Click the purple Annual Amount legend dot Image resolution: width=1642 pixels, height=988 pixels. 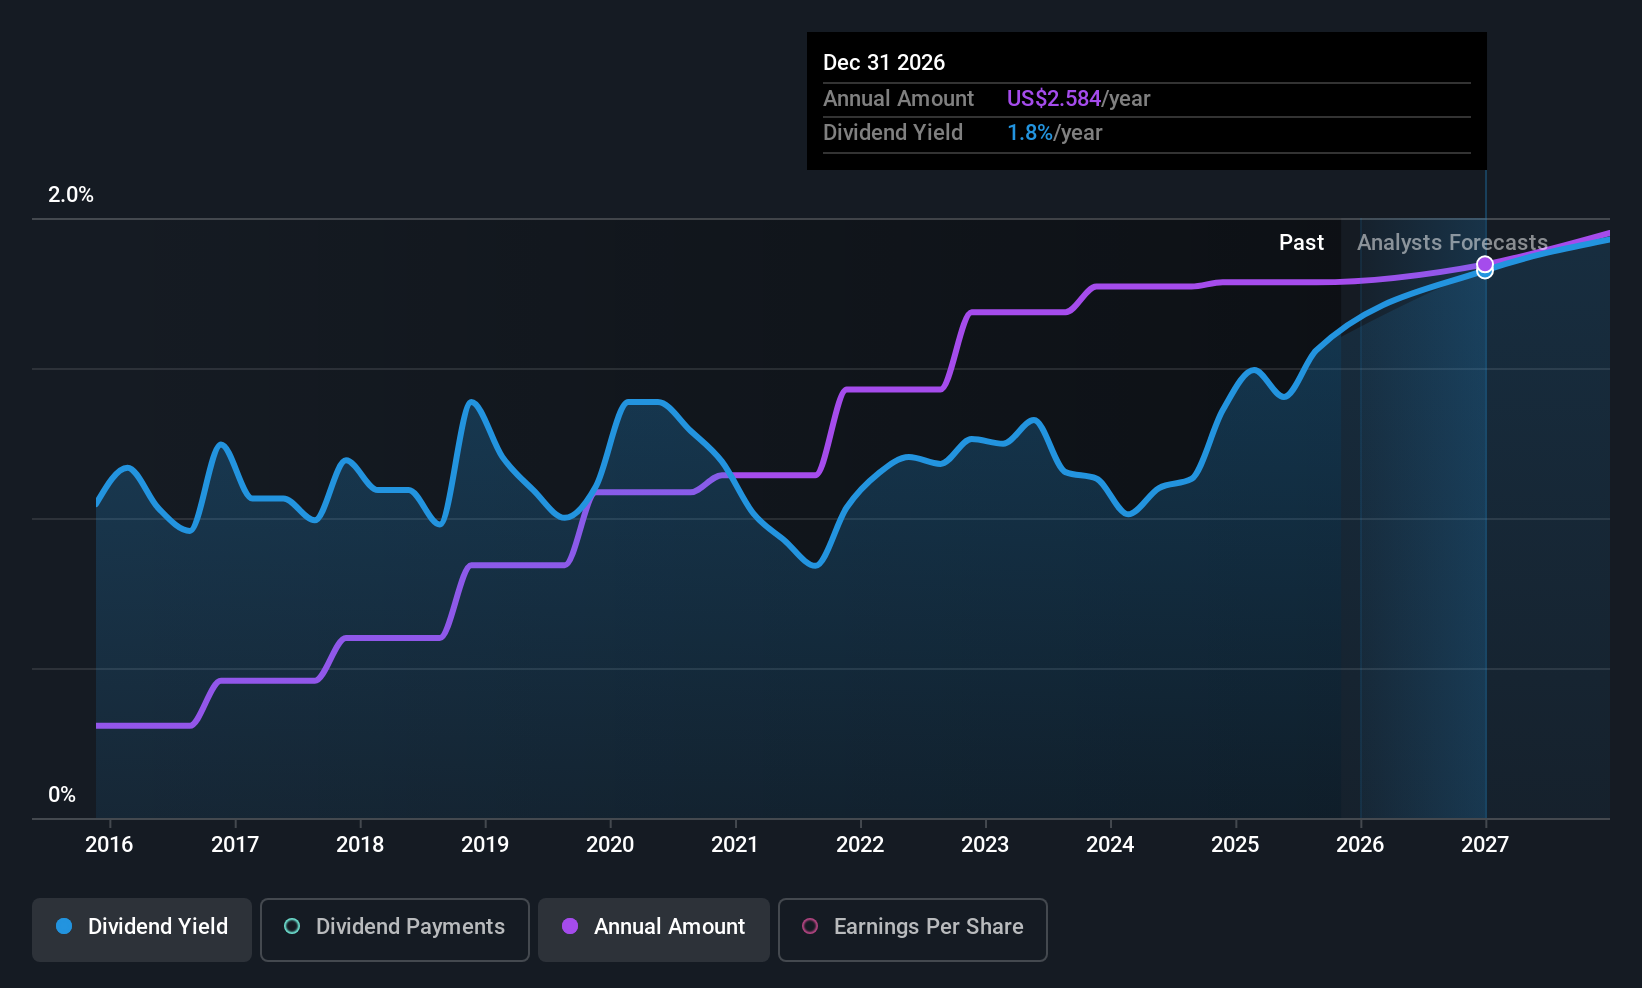point(570,926)
